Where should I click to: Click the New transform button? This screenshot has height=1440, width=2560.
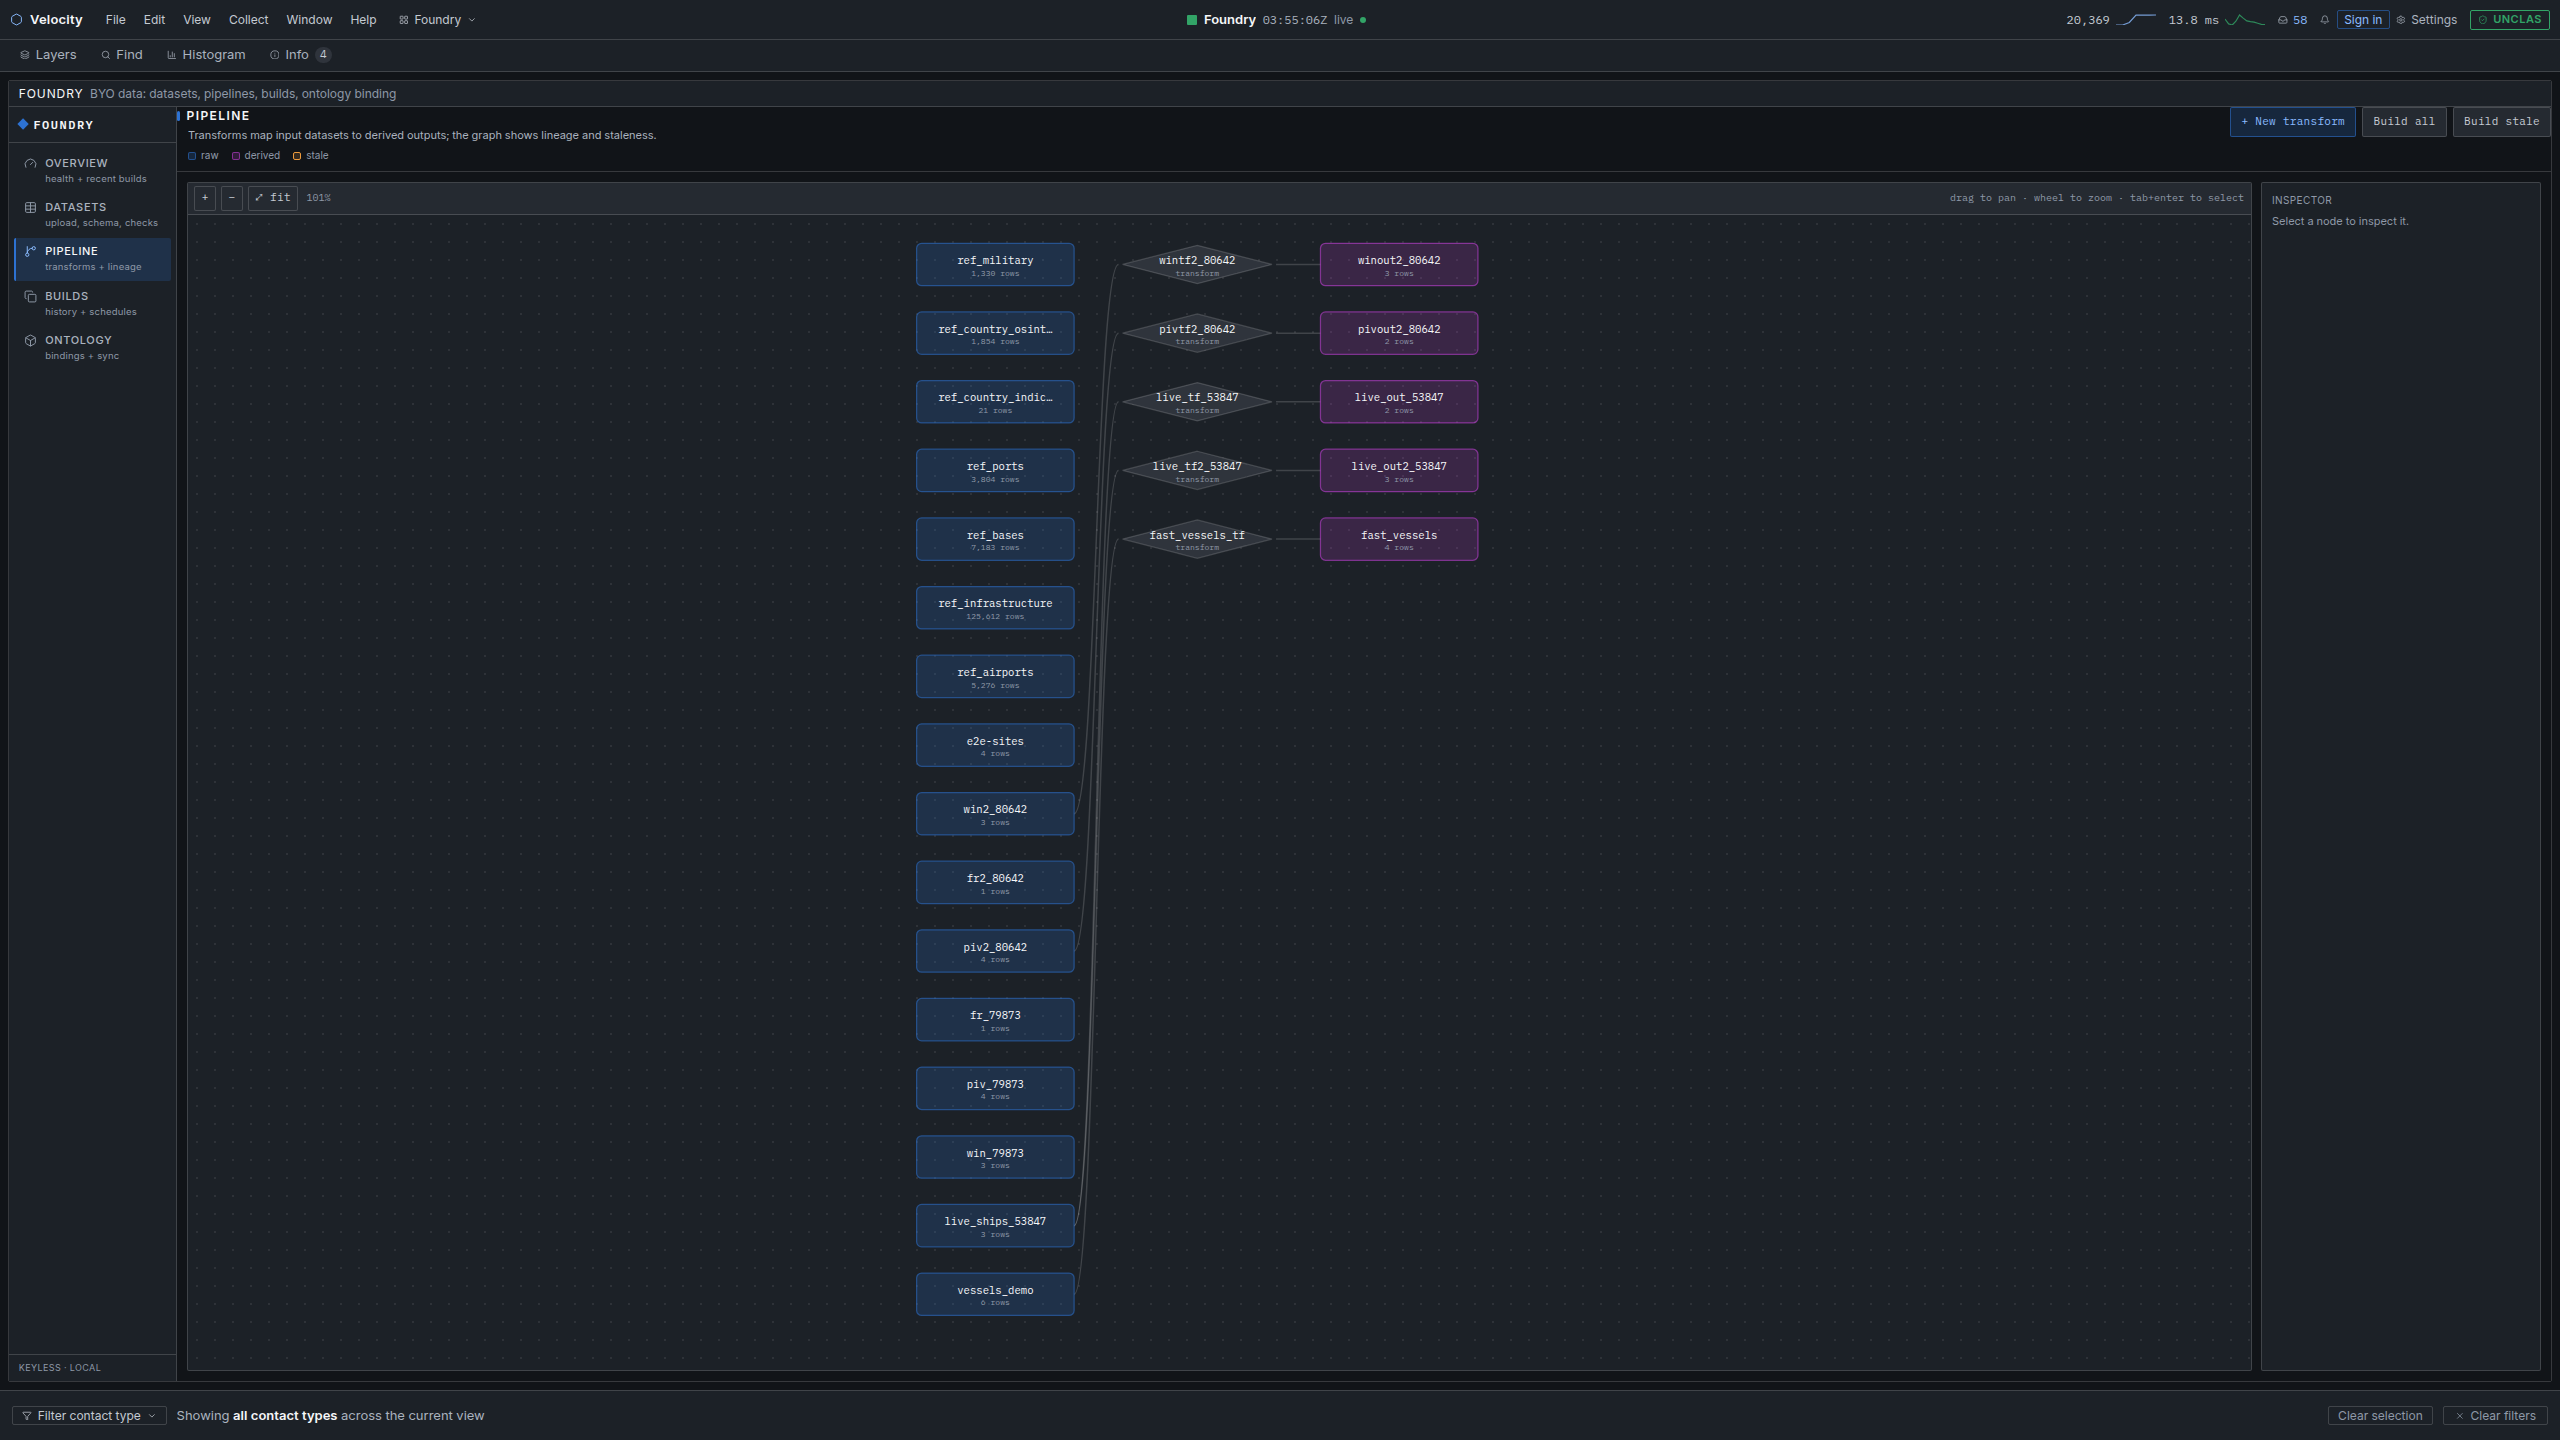pos(2292,122)
